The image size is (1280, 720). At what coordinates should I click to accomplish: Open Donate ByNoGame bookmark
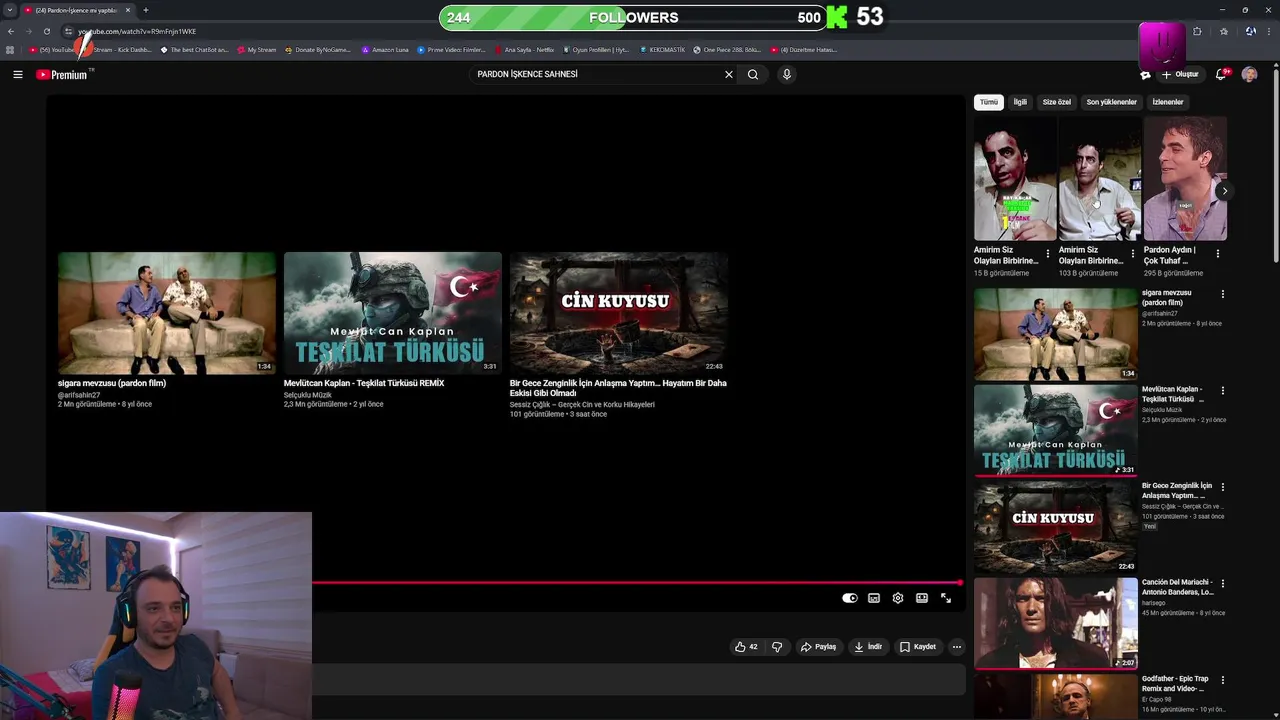click(x=318, y=49)
